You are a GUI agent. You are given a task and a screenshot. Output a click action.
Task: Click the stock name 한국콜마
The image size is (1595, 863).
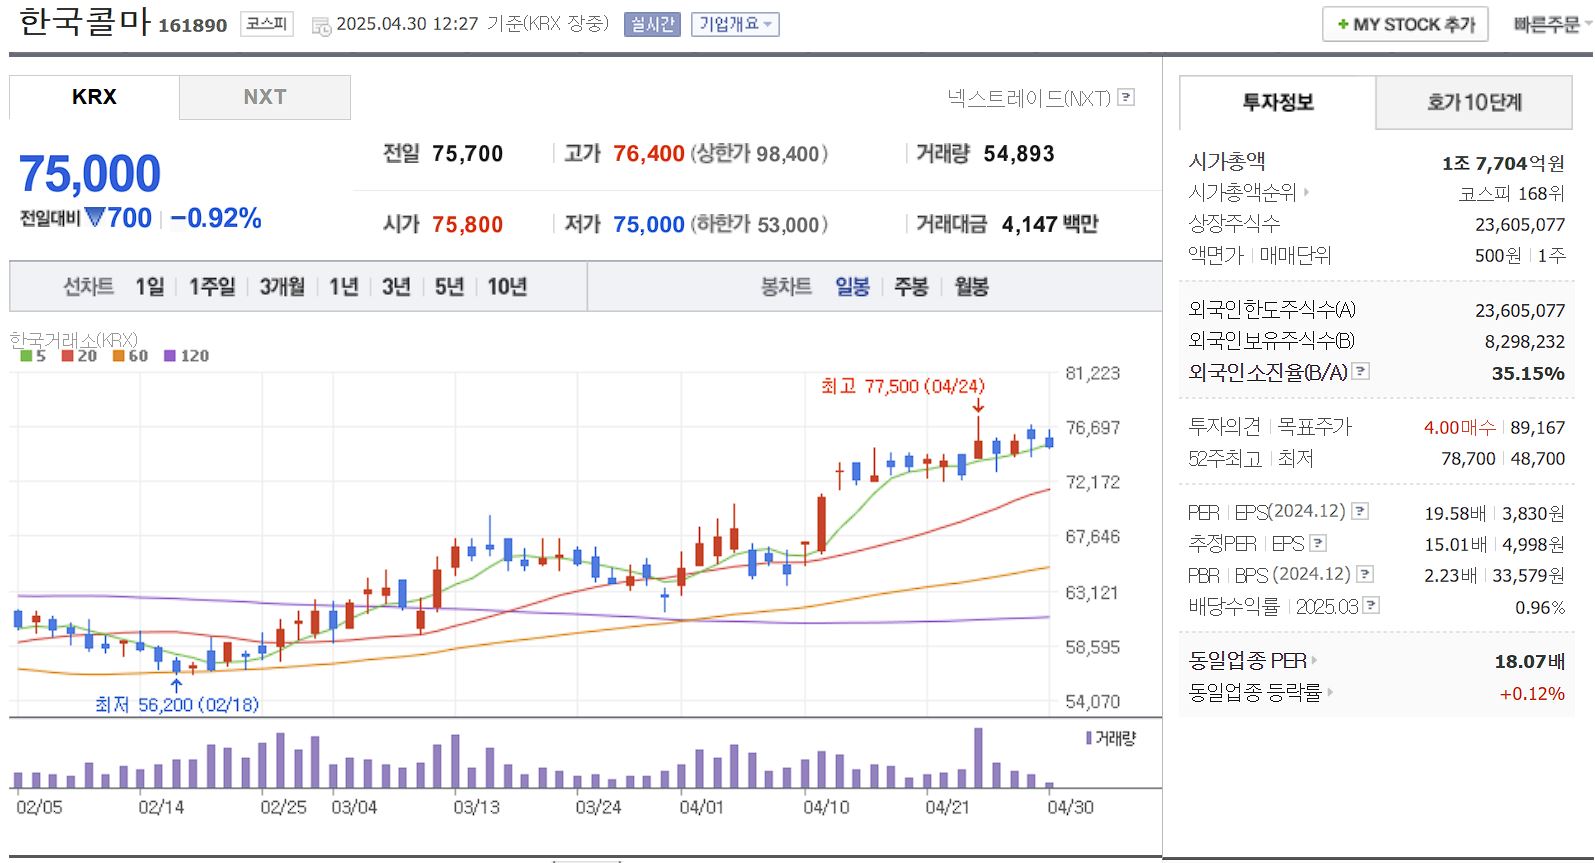85,22
